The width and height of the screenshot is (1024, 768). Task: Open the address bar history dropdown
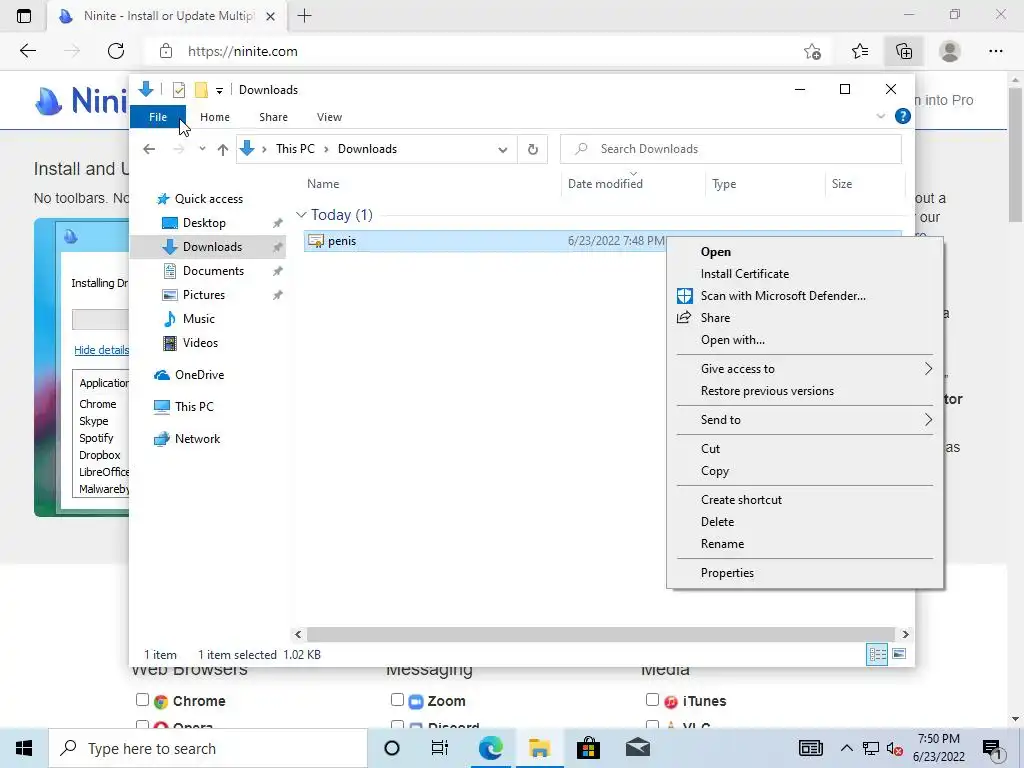coord(502,150)
